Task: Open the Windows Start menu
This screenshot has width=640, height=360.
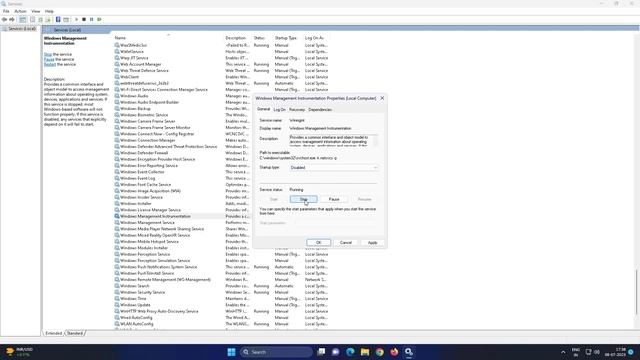Action: coord(231,352)
